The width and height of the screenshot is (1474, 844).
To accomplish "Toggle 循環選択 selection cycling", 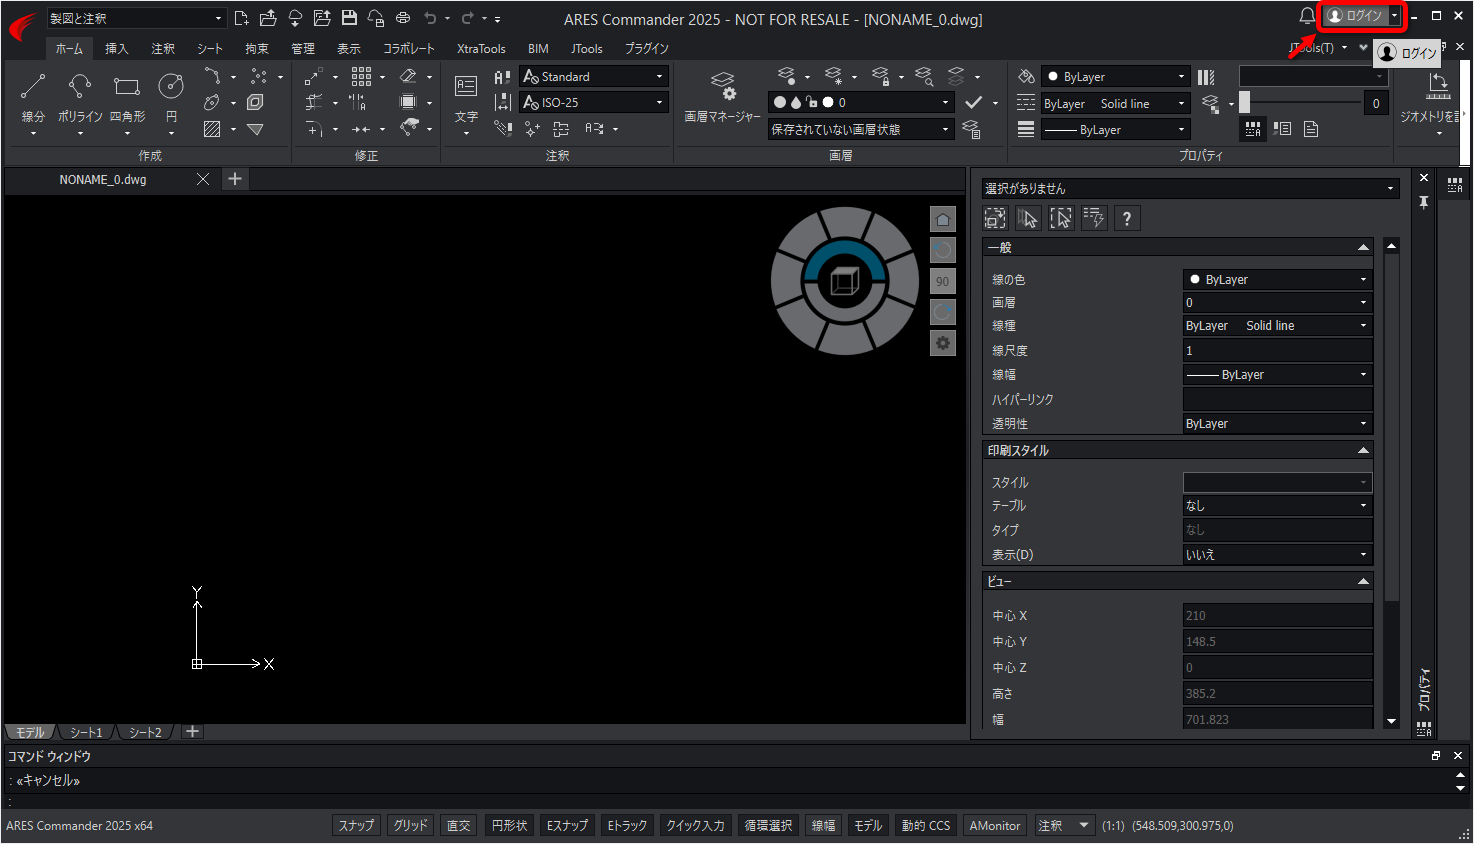I will (768, 825).
